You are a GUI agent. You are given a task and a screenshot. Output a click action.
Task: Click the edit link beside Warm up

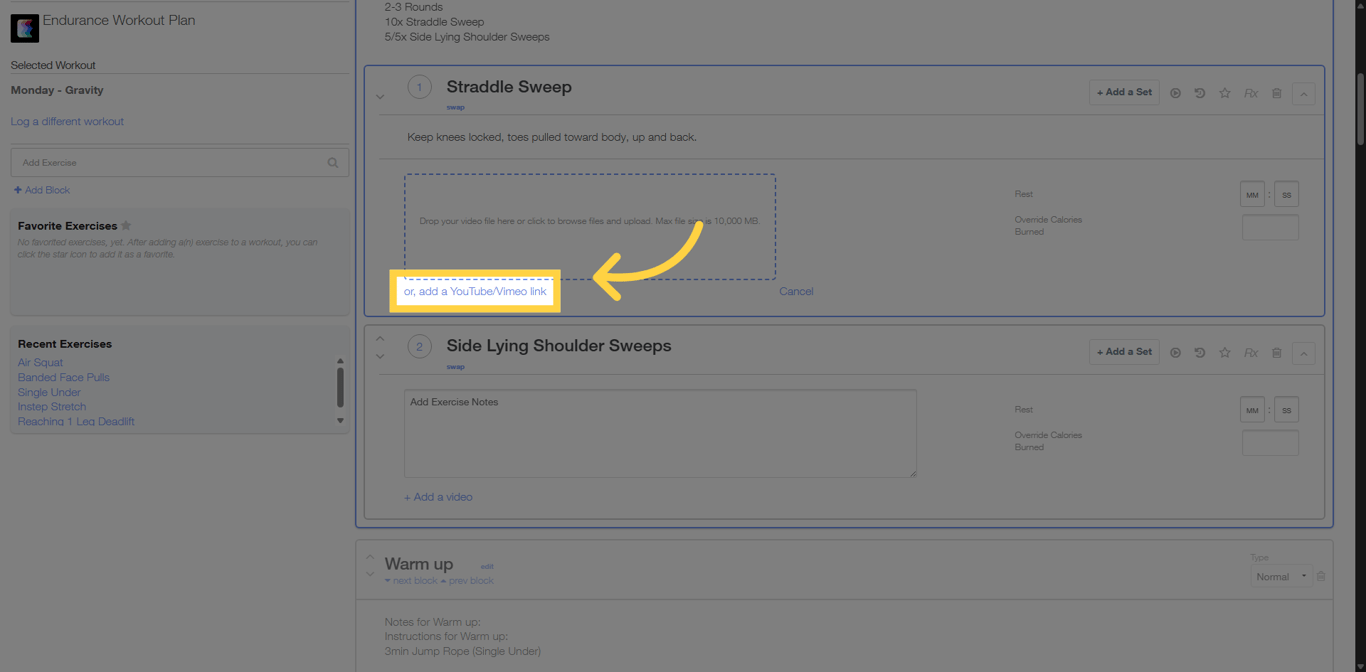[x=487, y=567]
